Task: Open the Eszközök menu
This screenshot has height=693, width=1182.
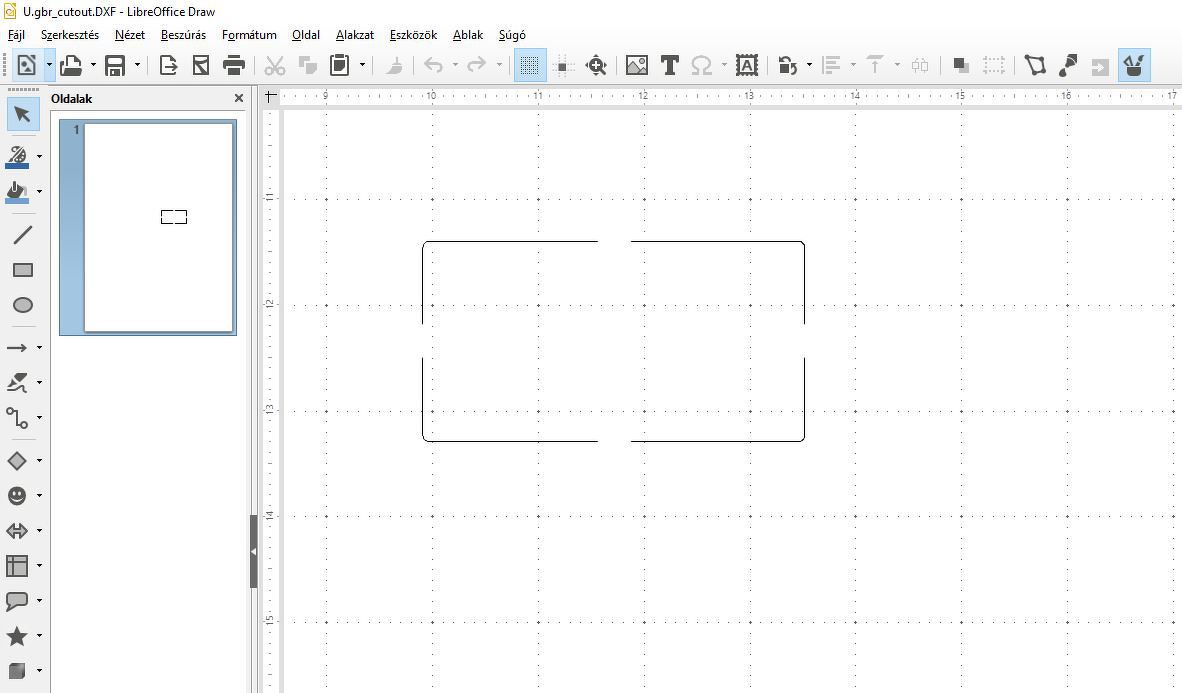Action: 413,35
